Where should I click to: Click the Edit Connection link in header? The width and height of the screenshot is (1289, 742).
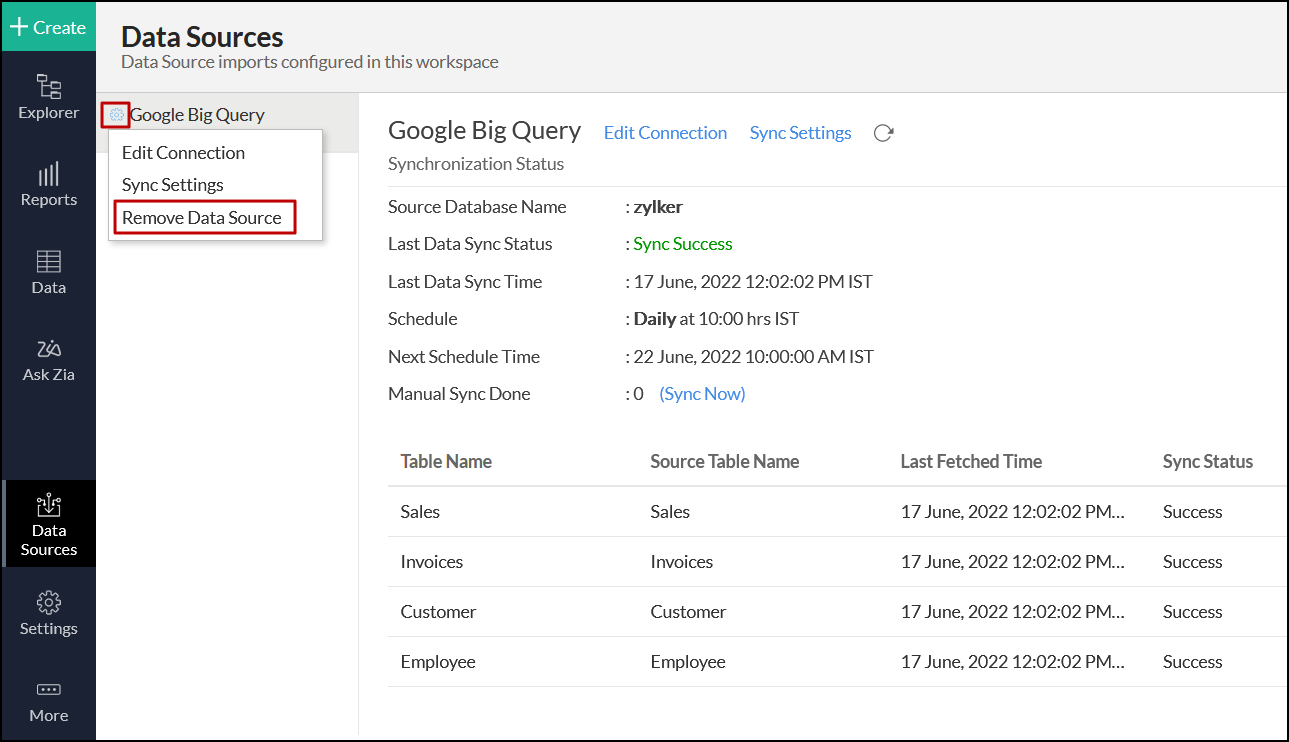(665, 133)
